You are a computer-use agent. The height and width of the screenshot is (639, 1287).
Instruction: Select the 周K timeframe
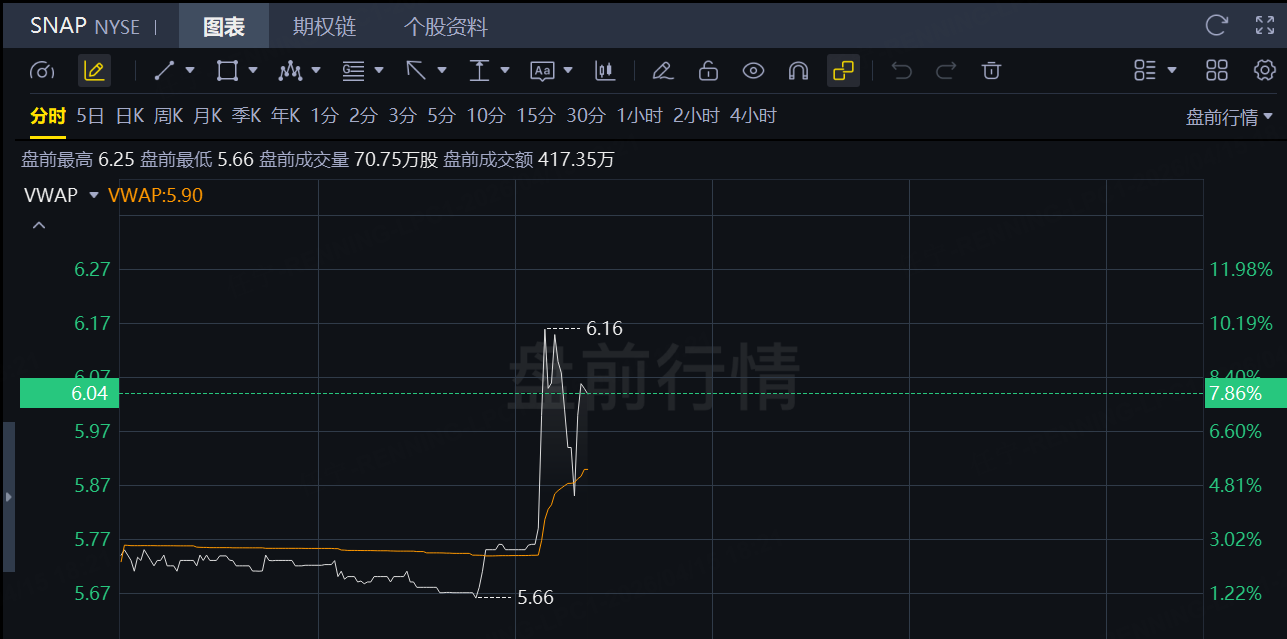pyautogui.click(x=168, y=116)
